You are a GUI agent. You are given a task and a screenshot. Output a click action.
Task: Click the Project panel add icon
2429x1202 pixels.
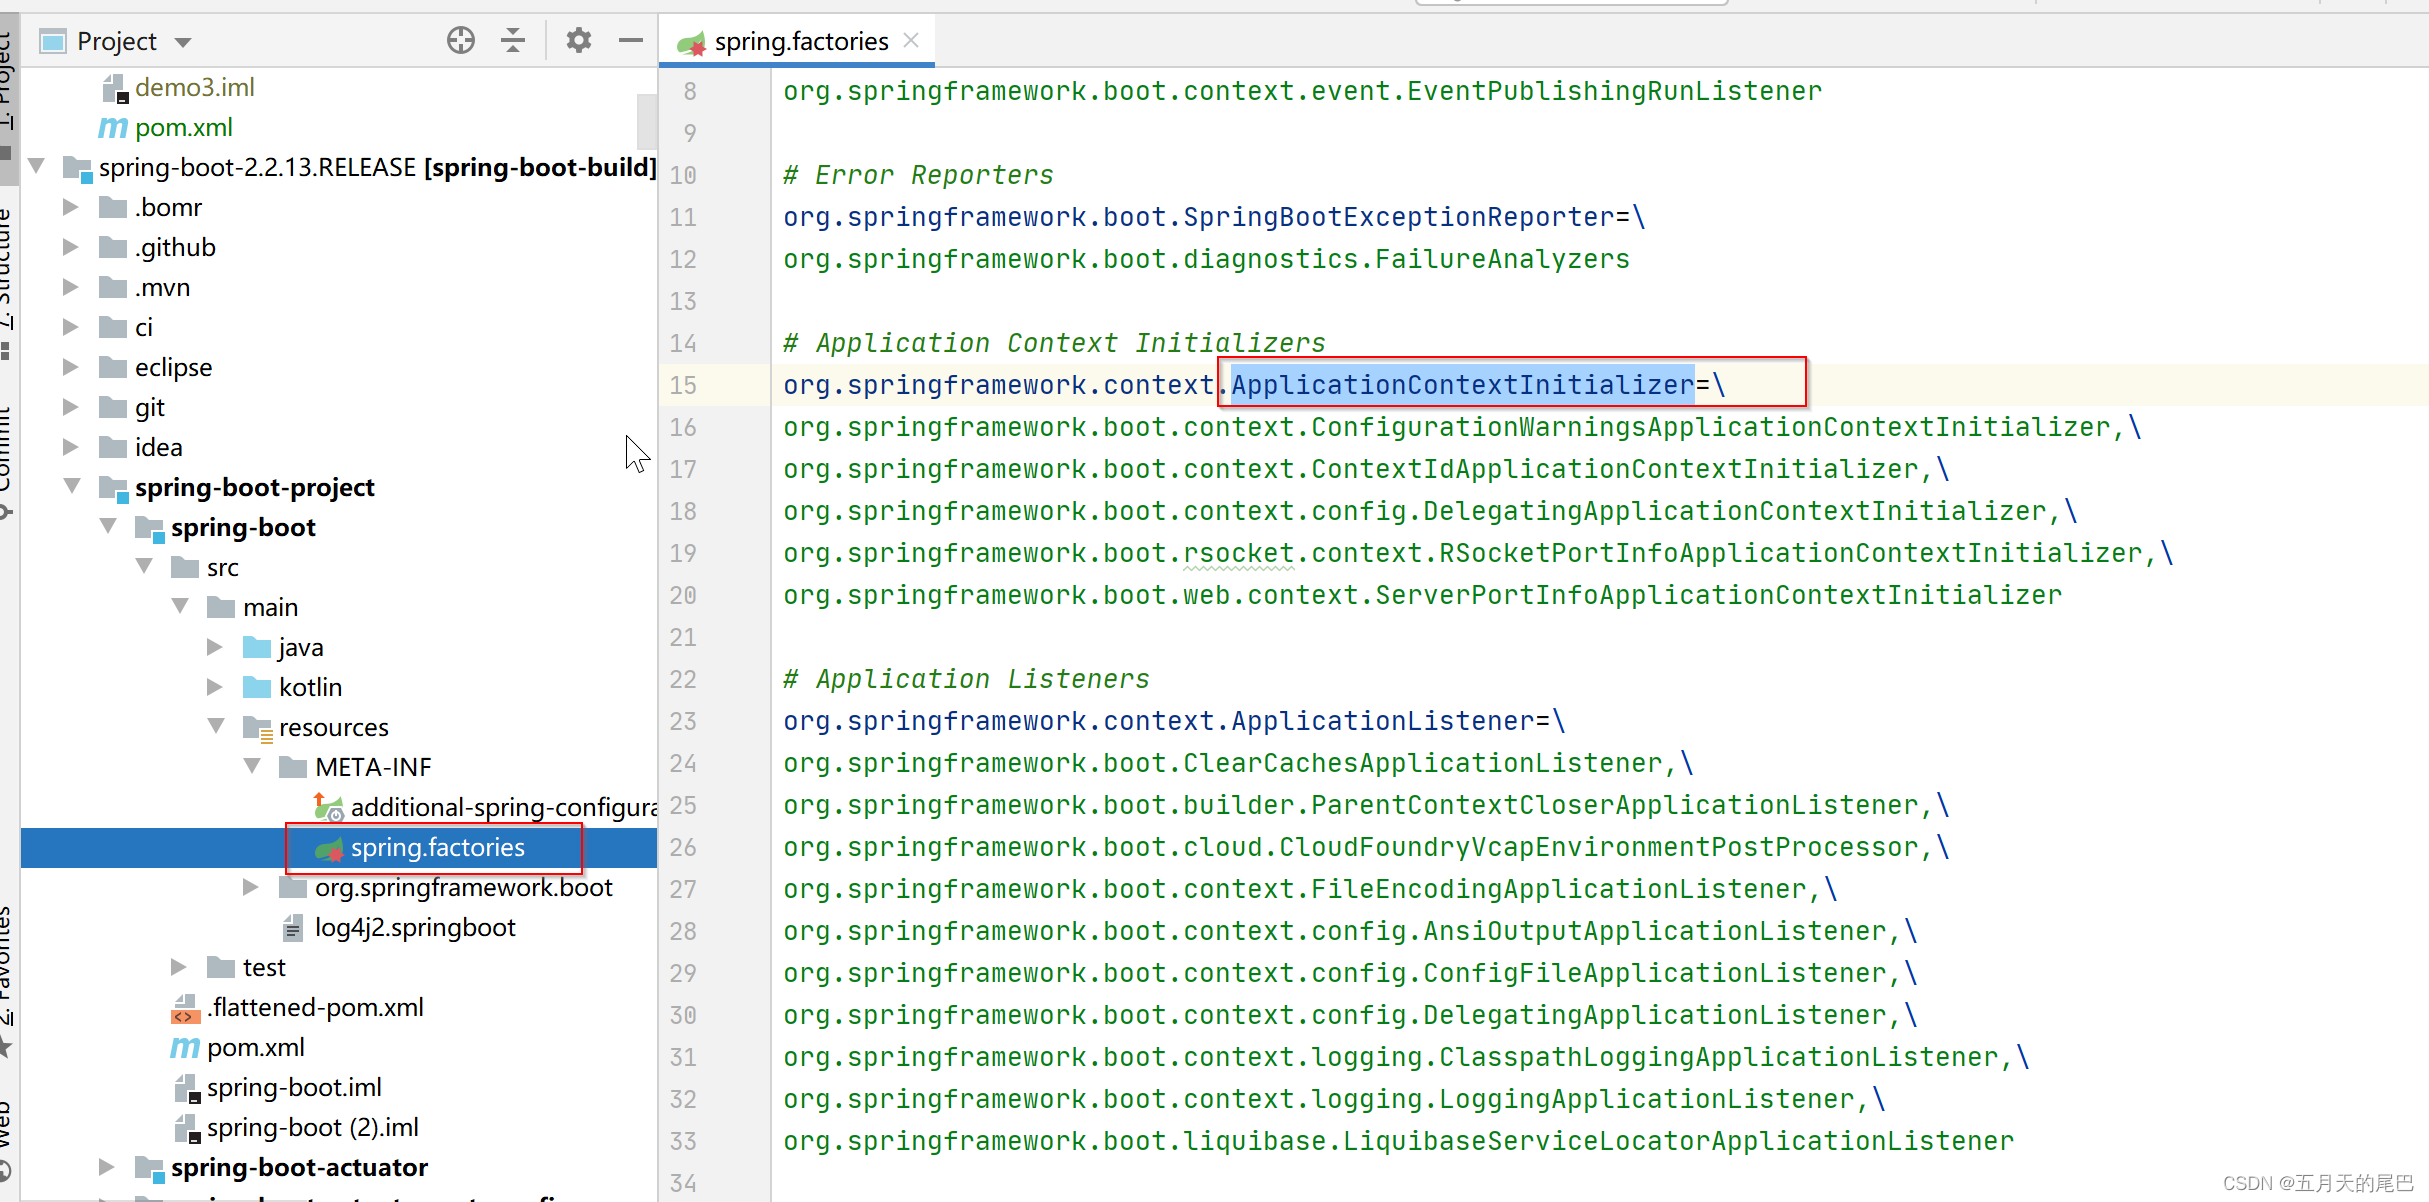tap(460, 40)
